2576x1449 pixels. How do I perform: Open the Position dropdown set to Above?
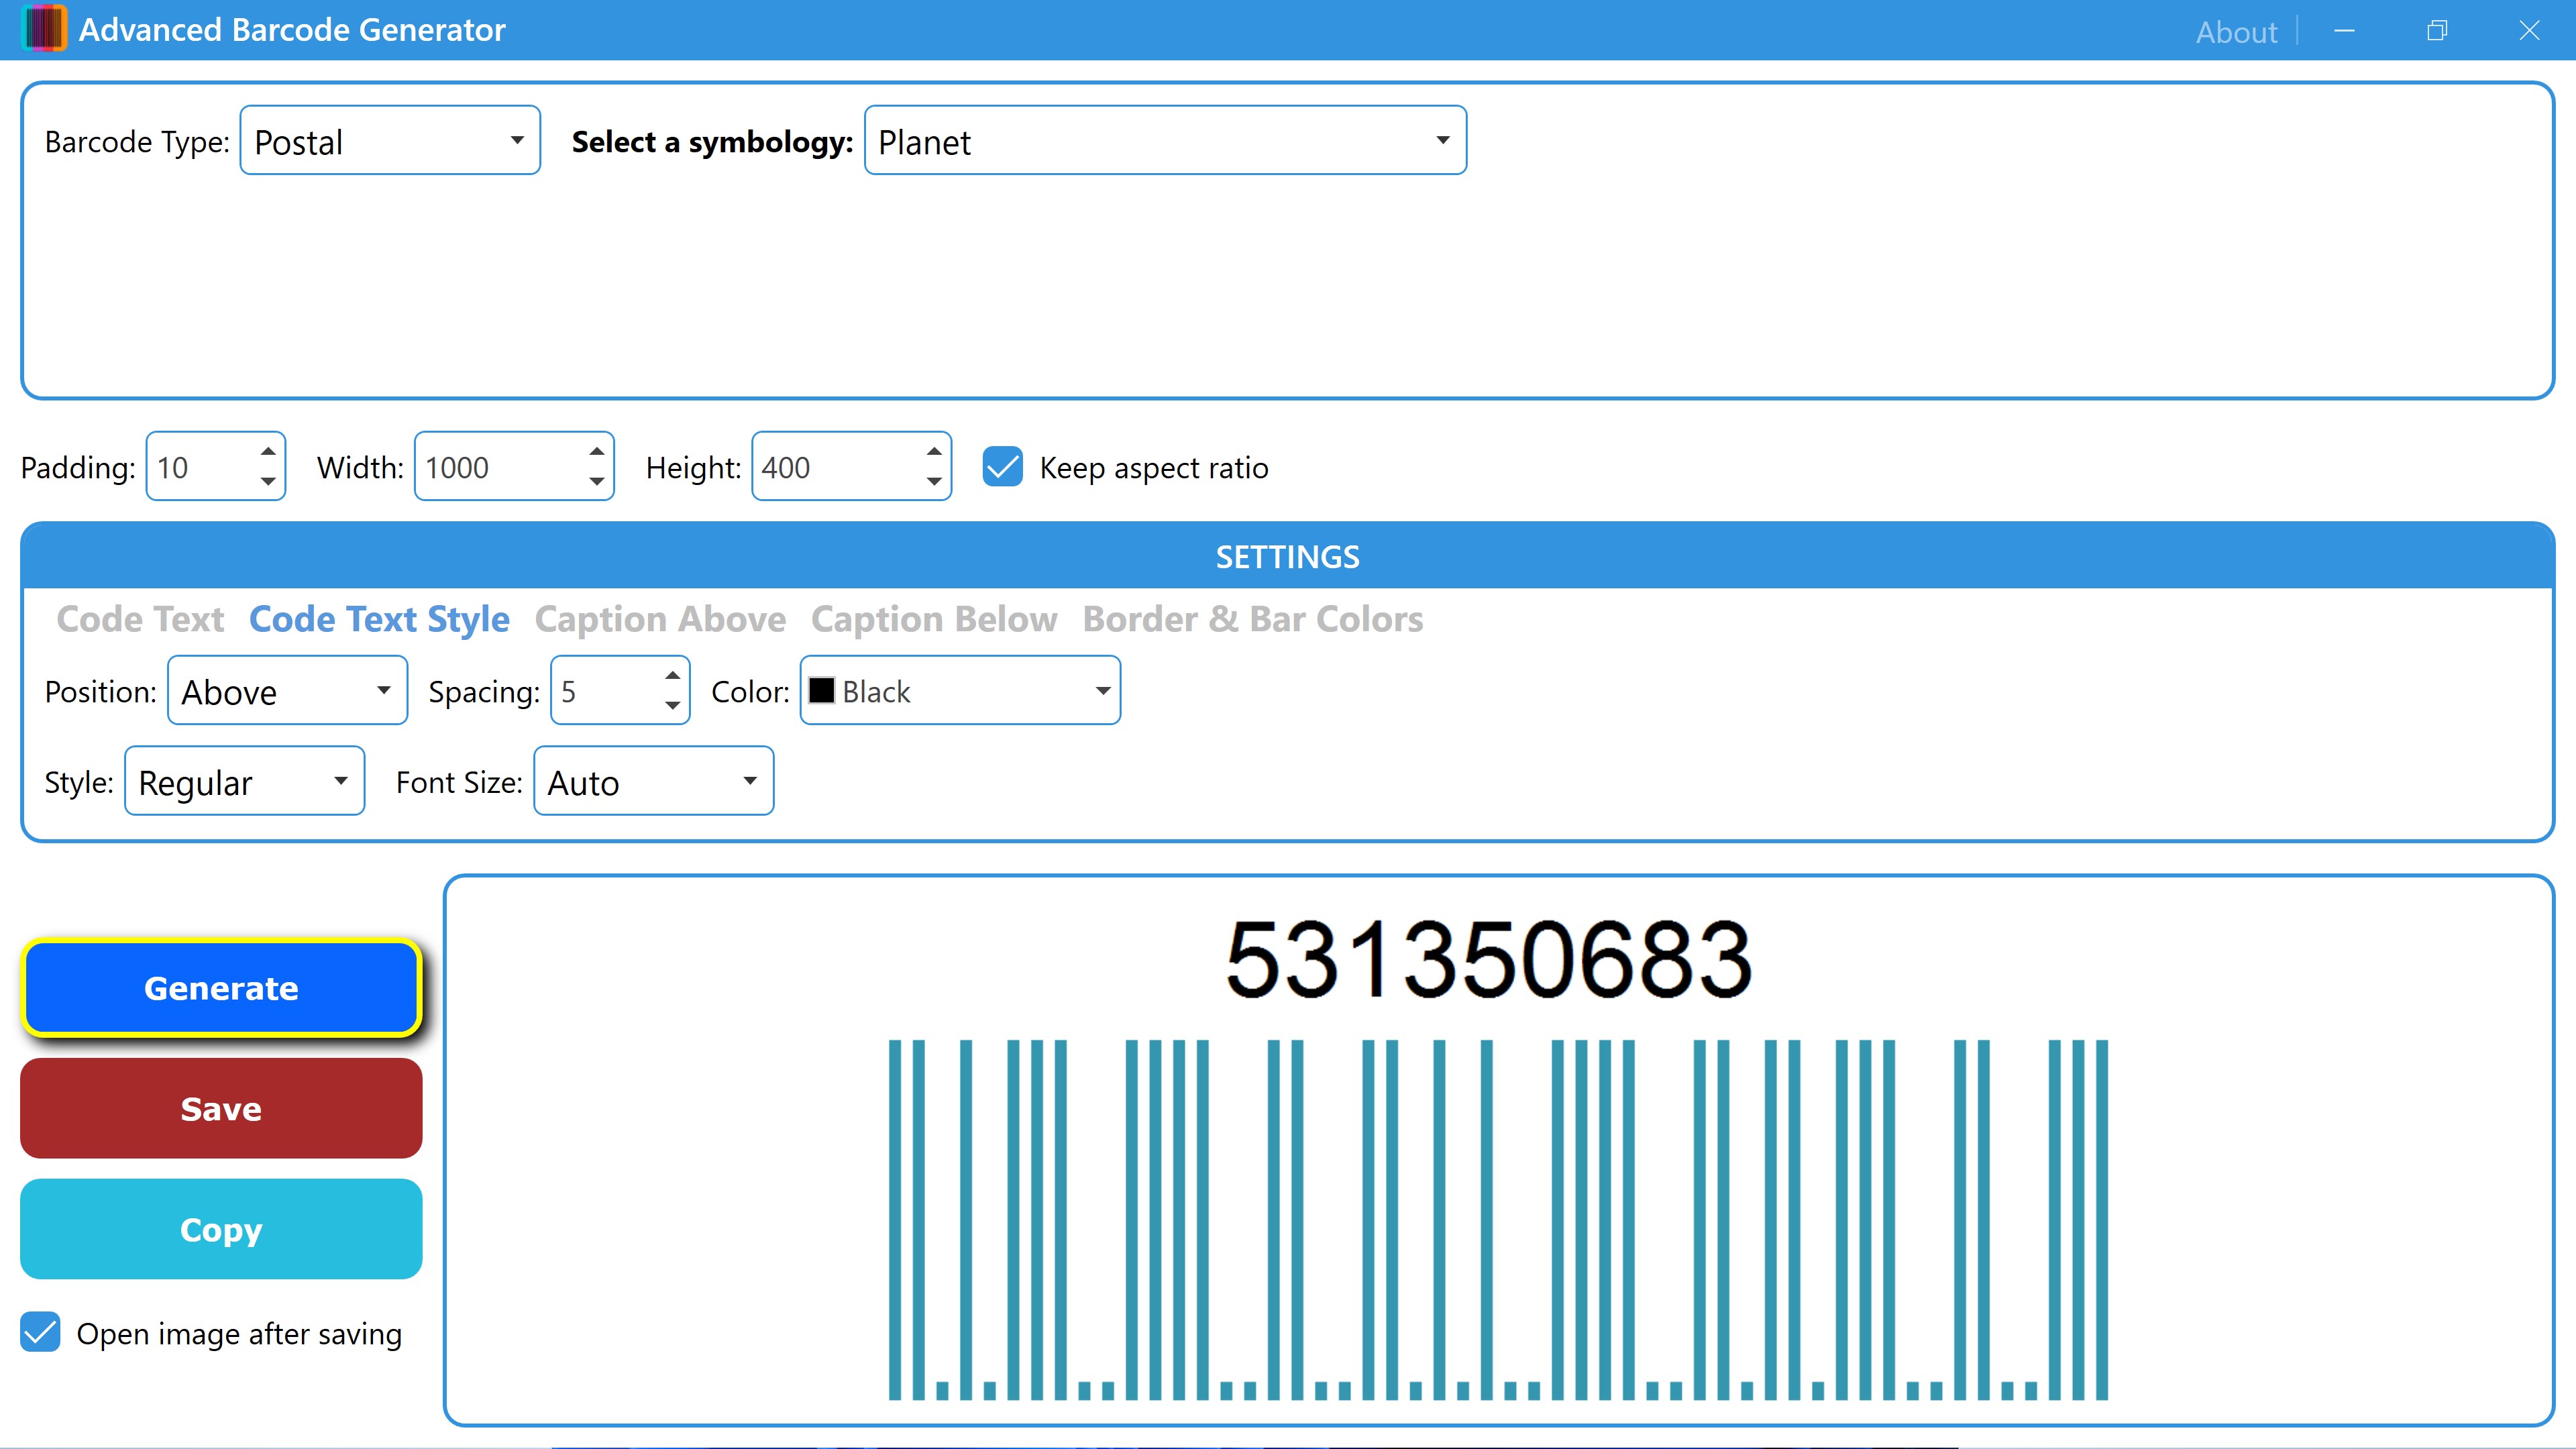tap(287, 691)
